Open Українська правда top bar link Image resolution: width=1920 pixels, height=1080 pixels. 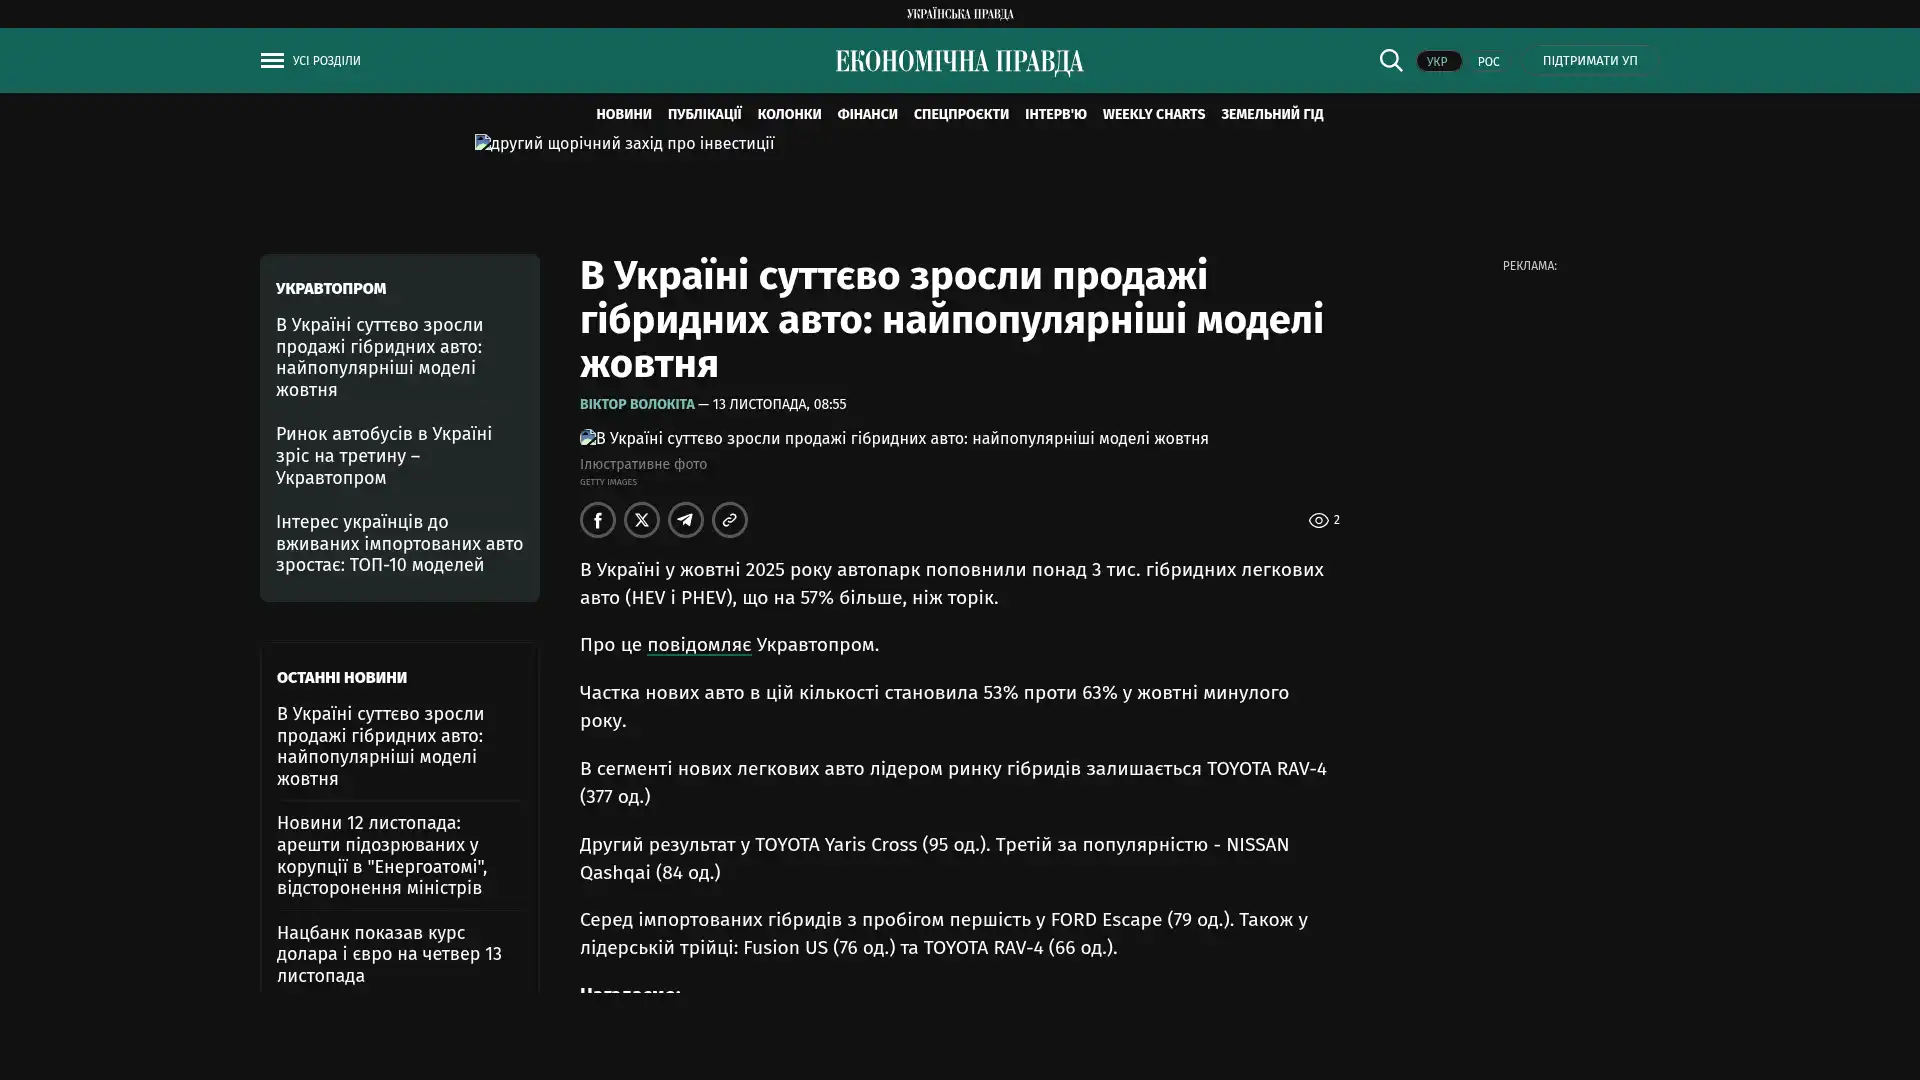(x=959, y=14)
